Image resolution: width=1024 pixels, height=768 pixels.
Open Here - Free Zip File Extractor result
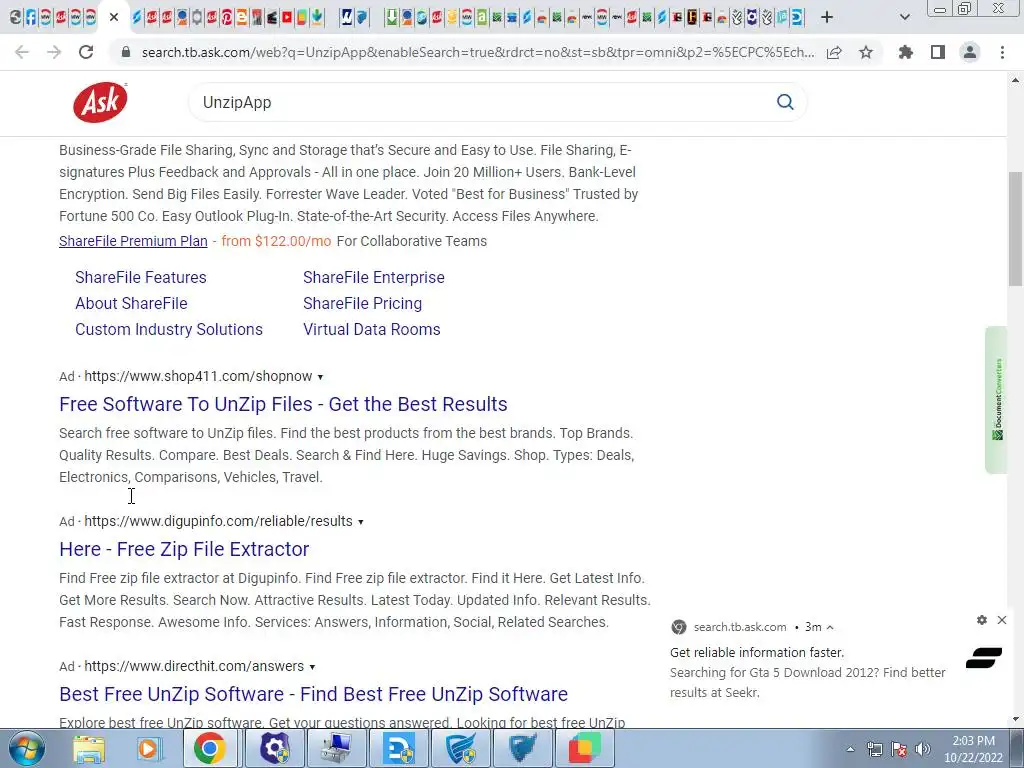184,549
